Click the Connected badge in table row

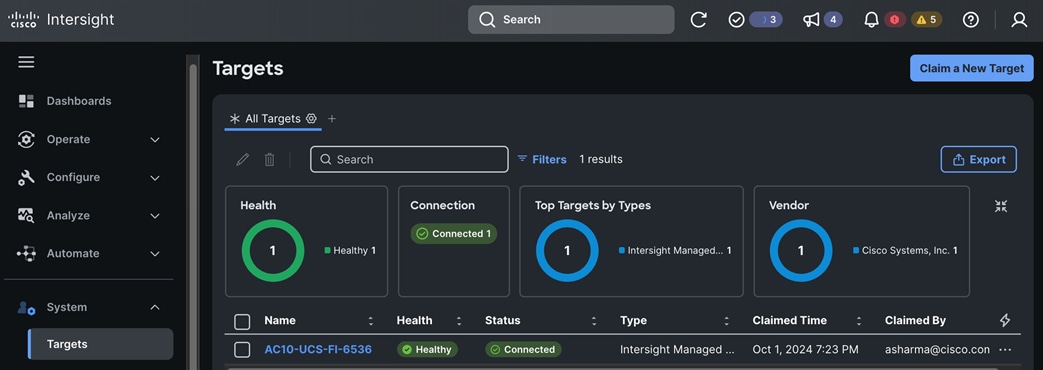523,349
